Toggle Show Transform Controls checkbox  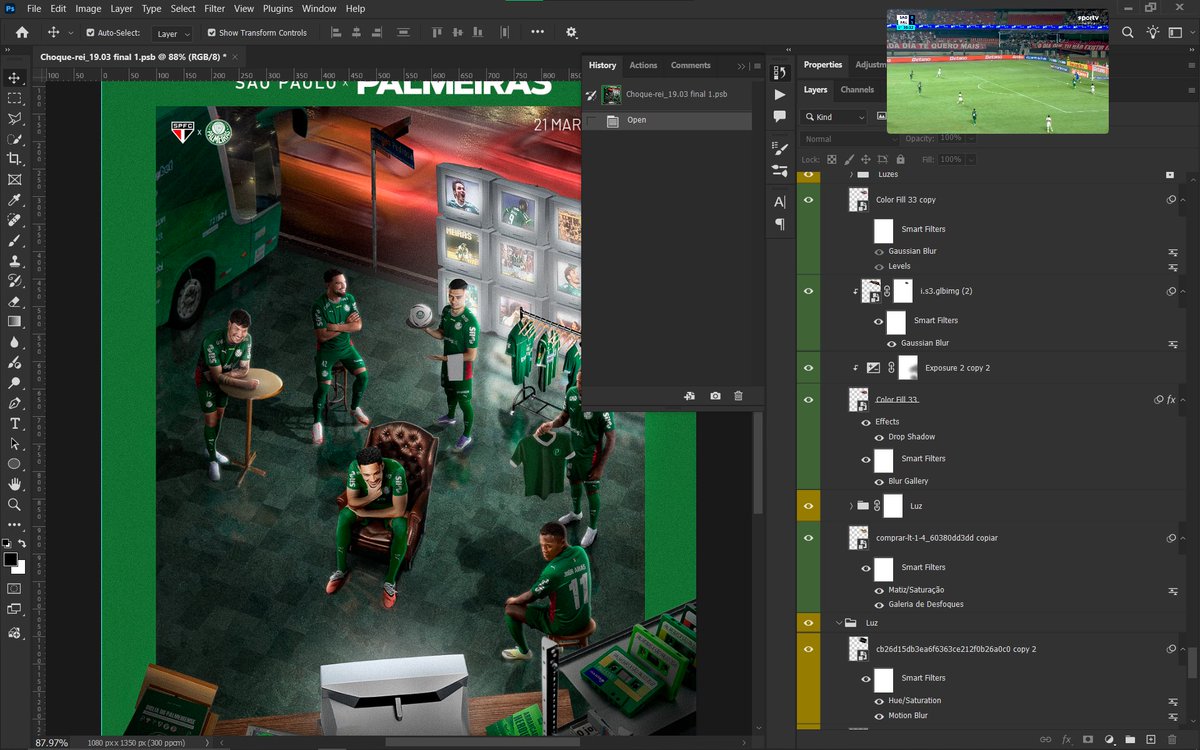212,32
